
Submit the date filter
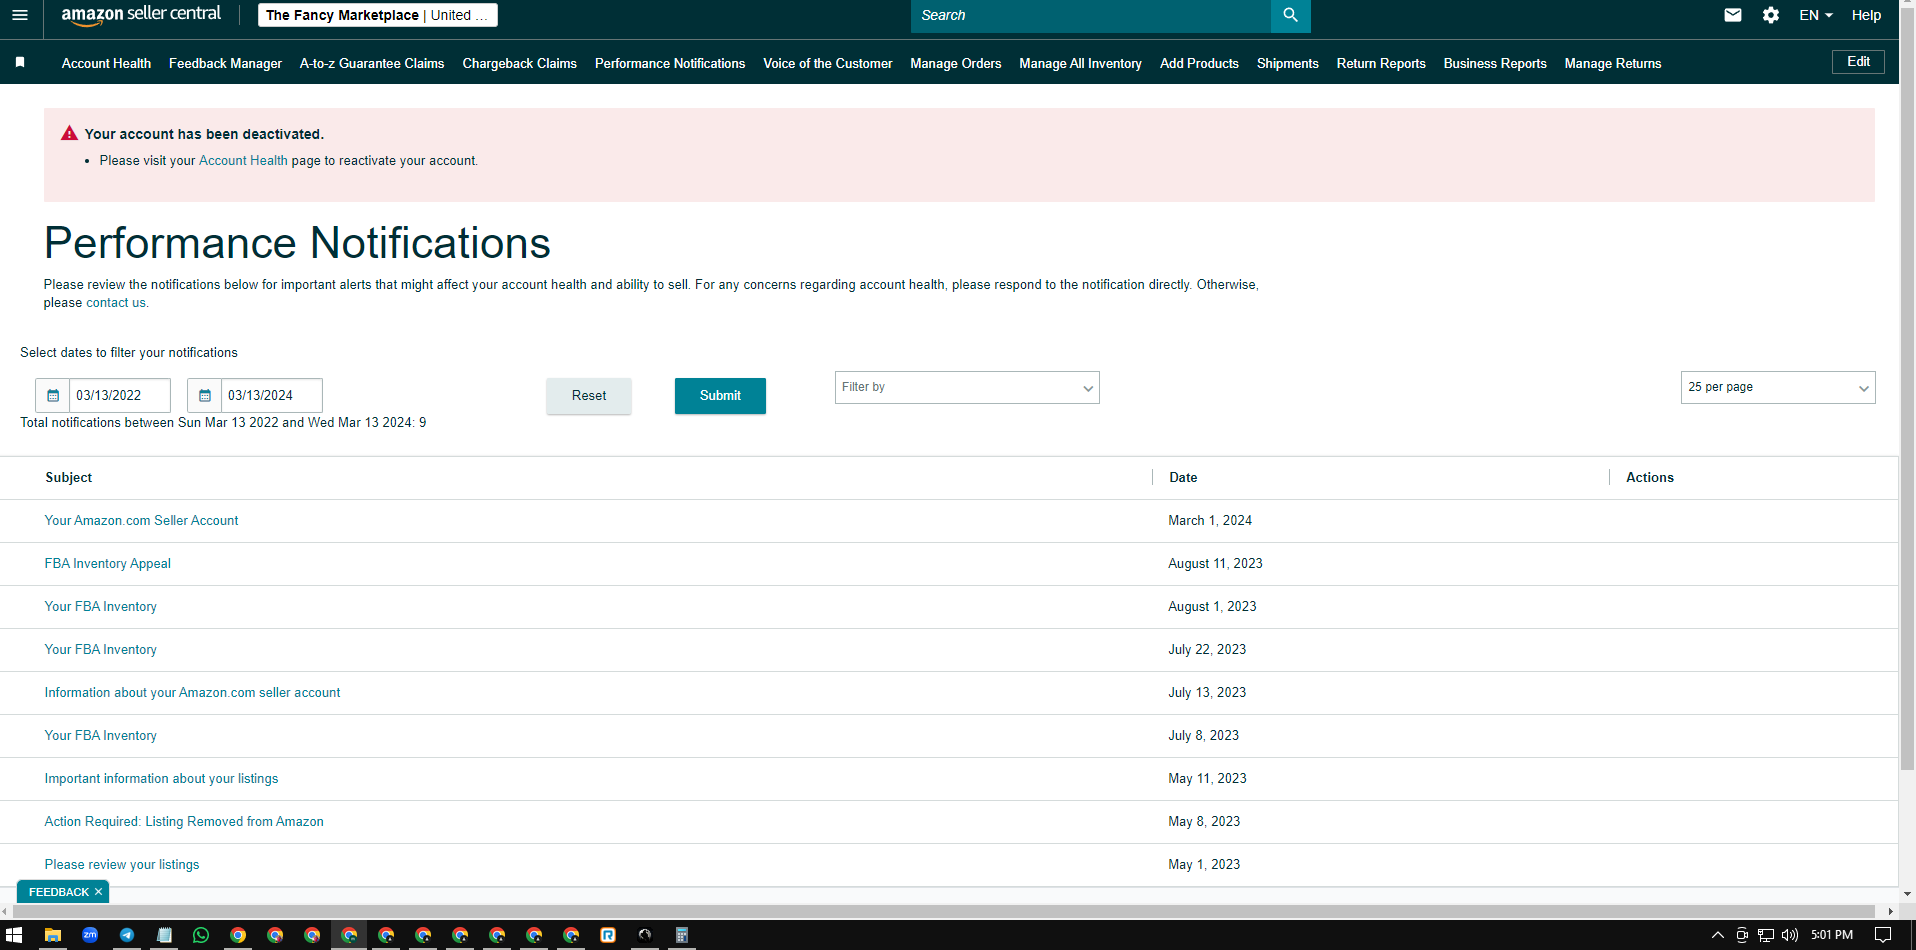click(720, 396)
